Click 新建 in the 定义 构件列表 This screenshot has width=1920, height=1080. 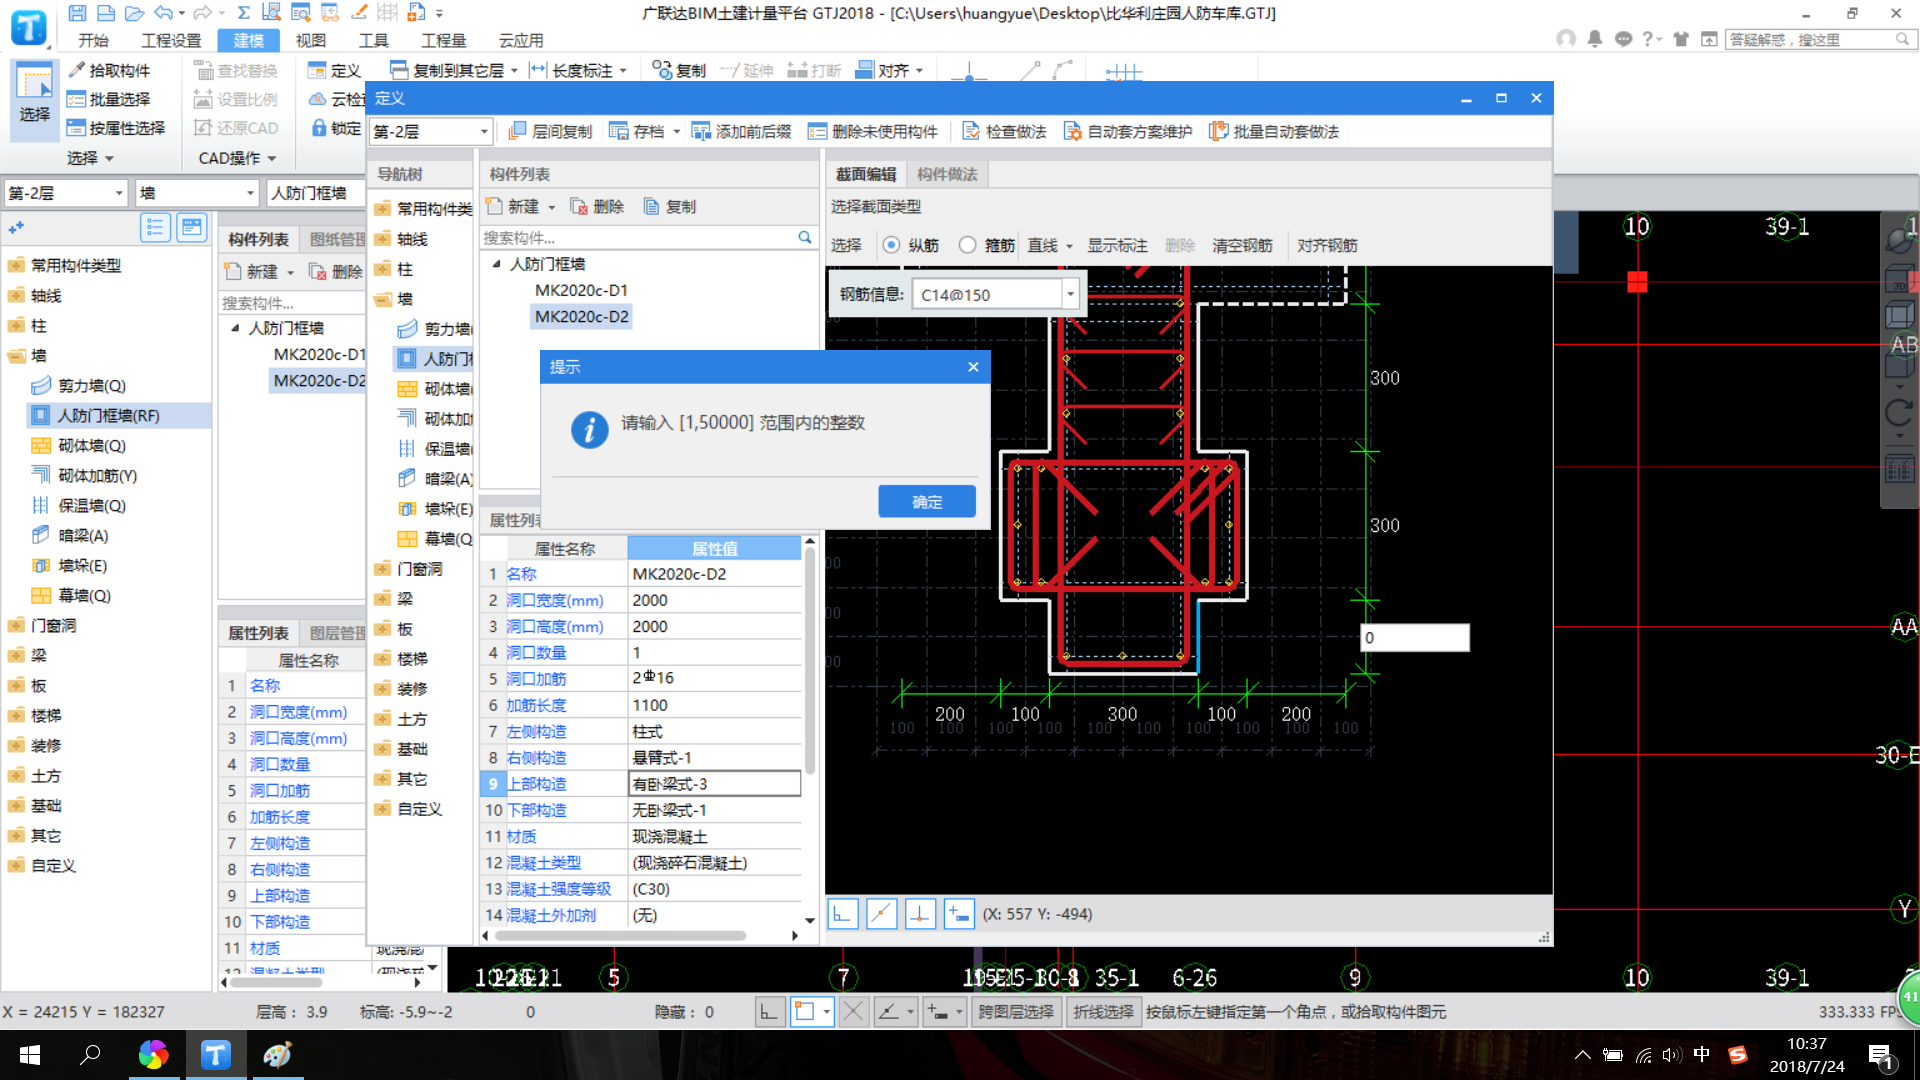coord(514,207)
